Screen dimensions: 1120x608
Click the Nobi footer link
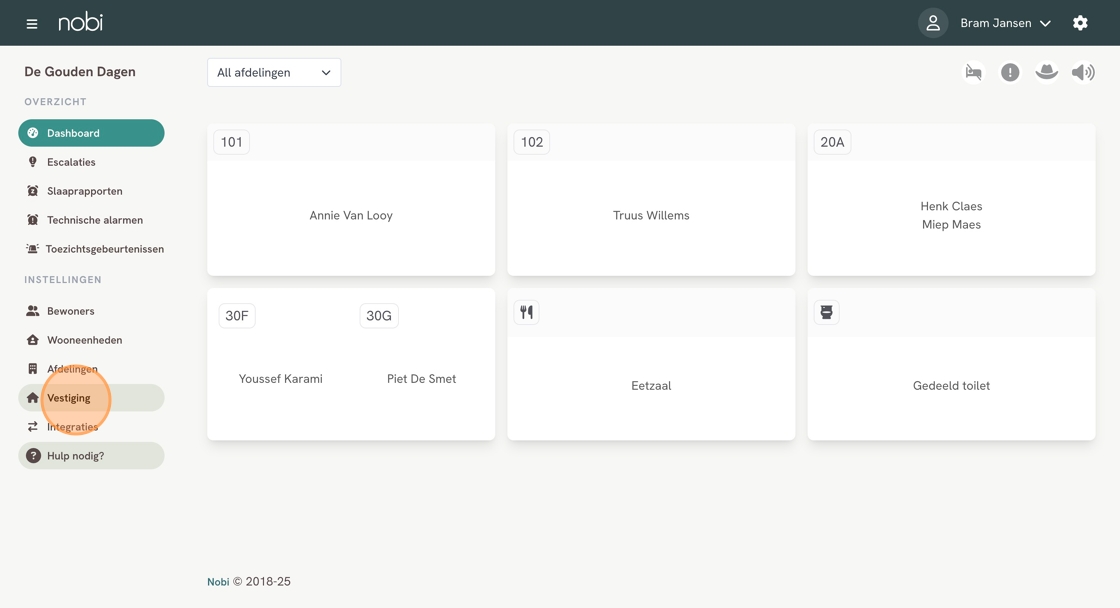(x=218, y=582)
